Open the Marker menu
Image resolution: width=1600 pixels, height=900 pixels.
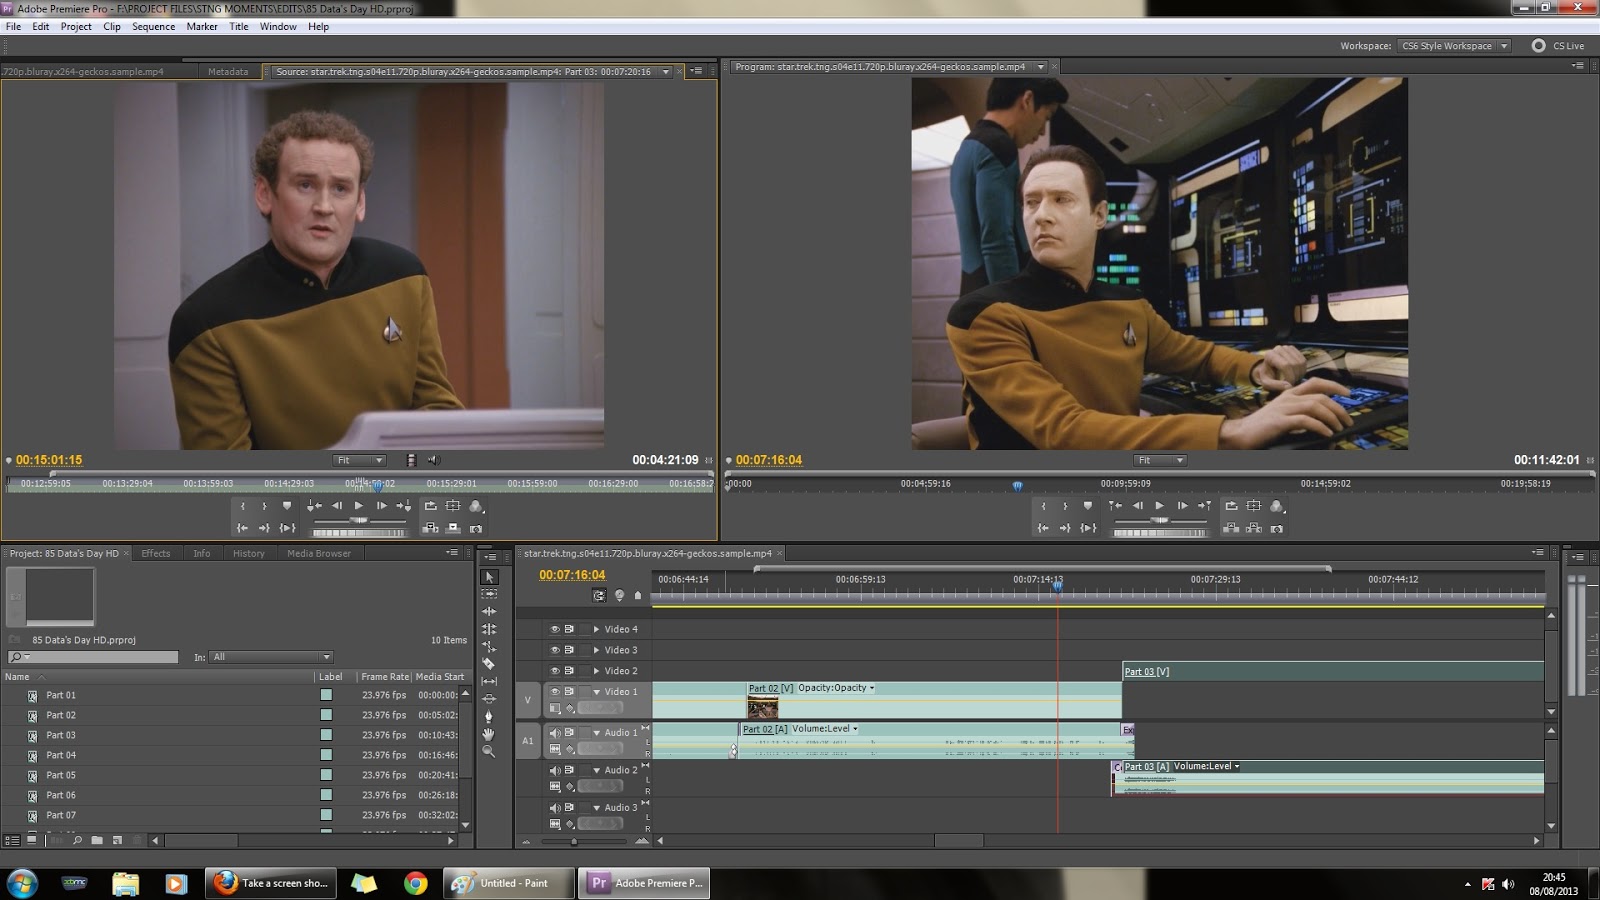[x=202, y=27]
